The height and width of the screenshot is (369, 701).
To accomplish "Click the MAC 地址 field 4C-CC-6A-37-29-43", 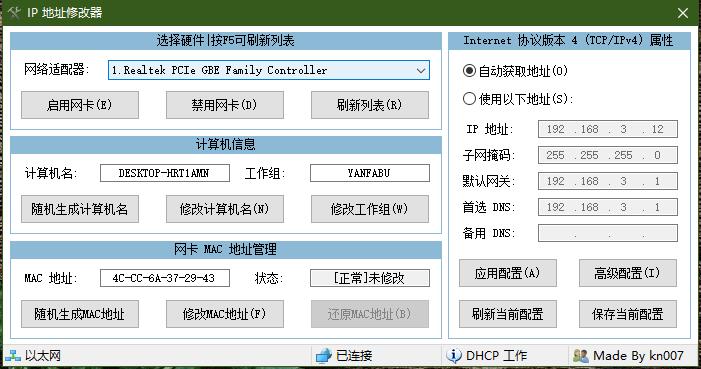I will (165, 278).
